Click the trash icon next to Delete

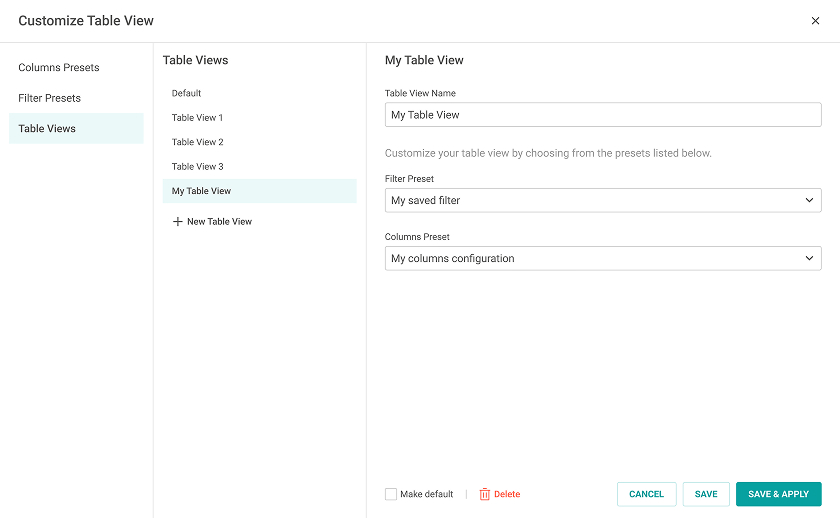(484, 494)
